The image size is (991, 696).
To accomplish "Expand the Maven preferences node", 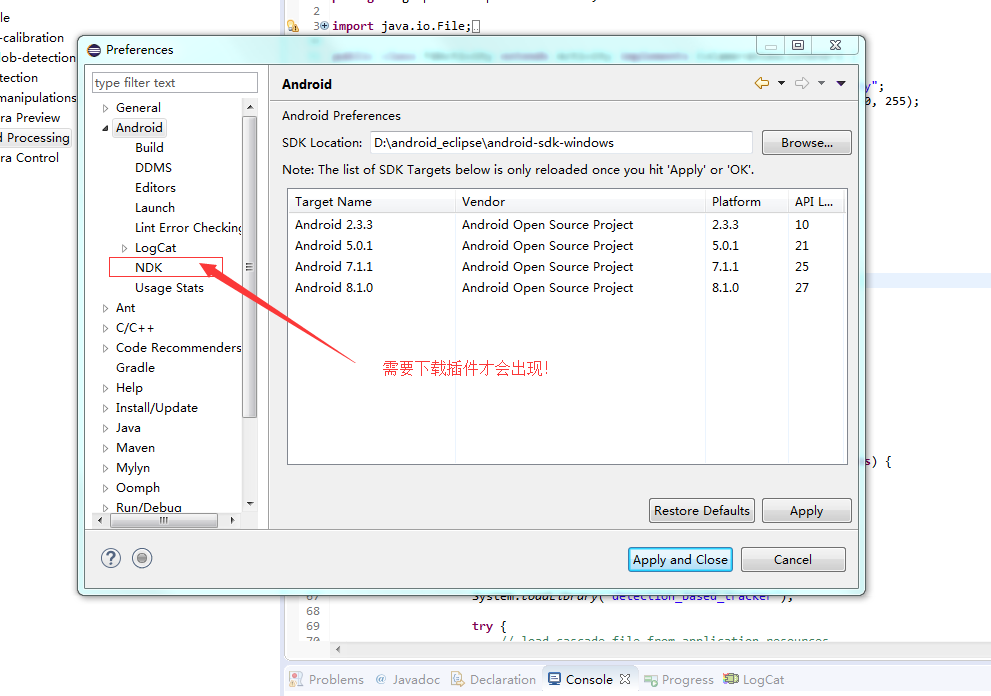I will [106, 448].
